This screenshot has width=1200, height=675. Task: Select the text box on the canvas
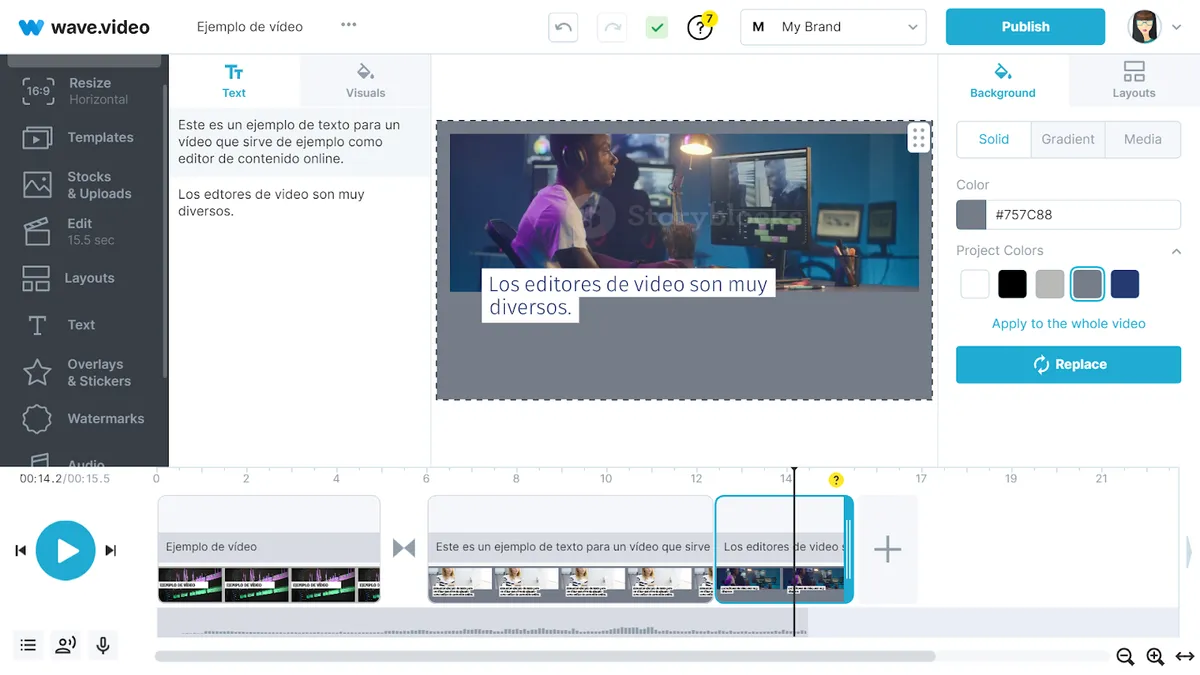628,296
